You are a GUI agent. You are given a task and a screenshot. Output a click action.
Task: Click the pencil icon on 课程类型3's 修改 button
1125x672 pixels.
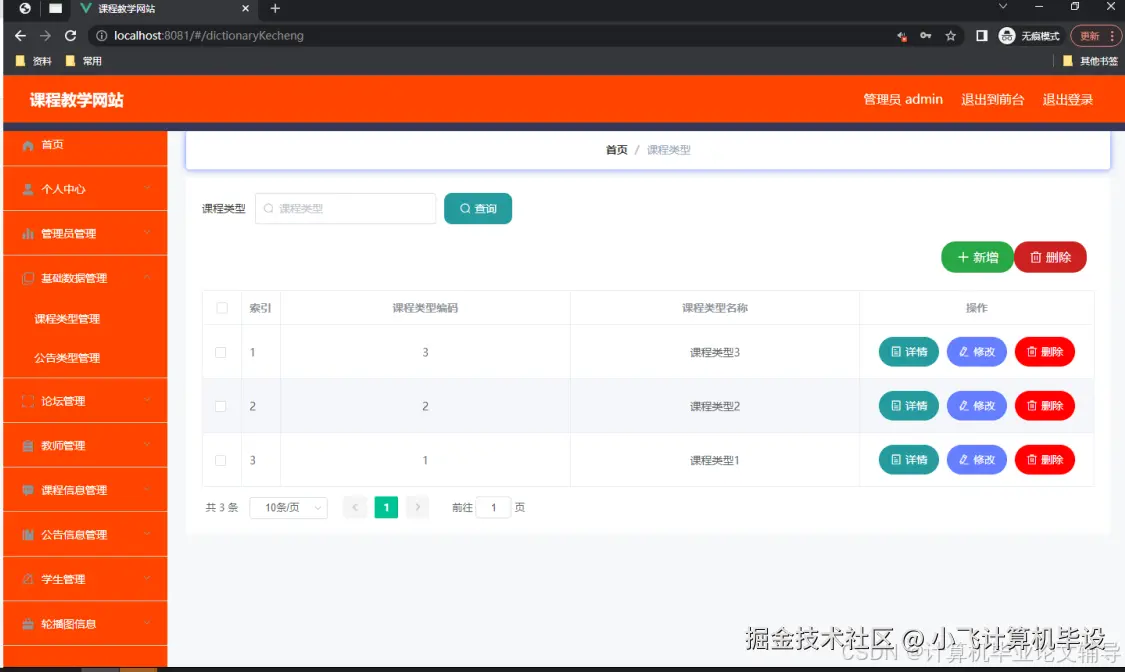pos(965,351)
